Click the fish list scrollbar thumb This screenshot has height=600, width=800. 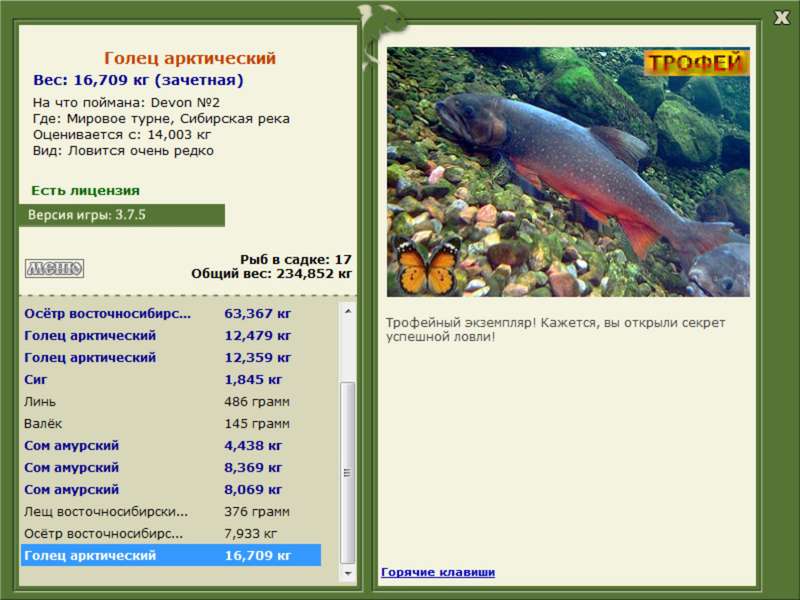pyautogui.click(x=348, y=472)
